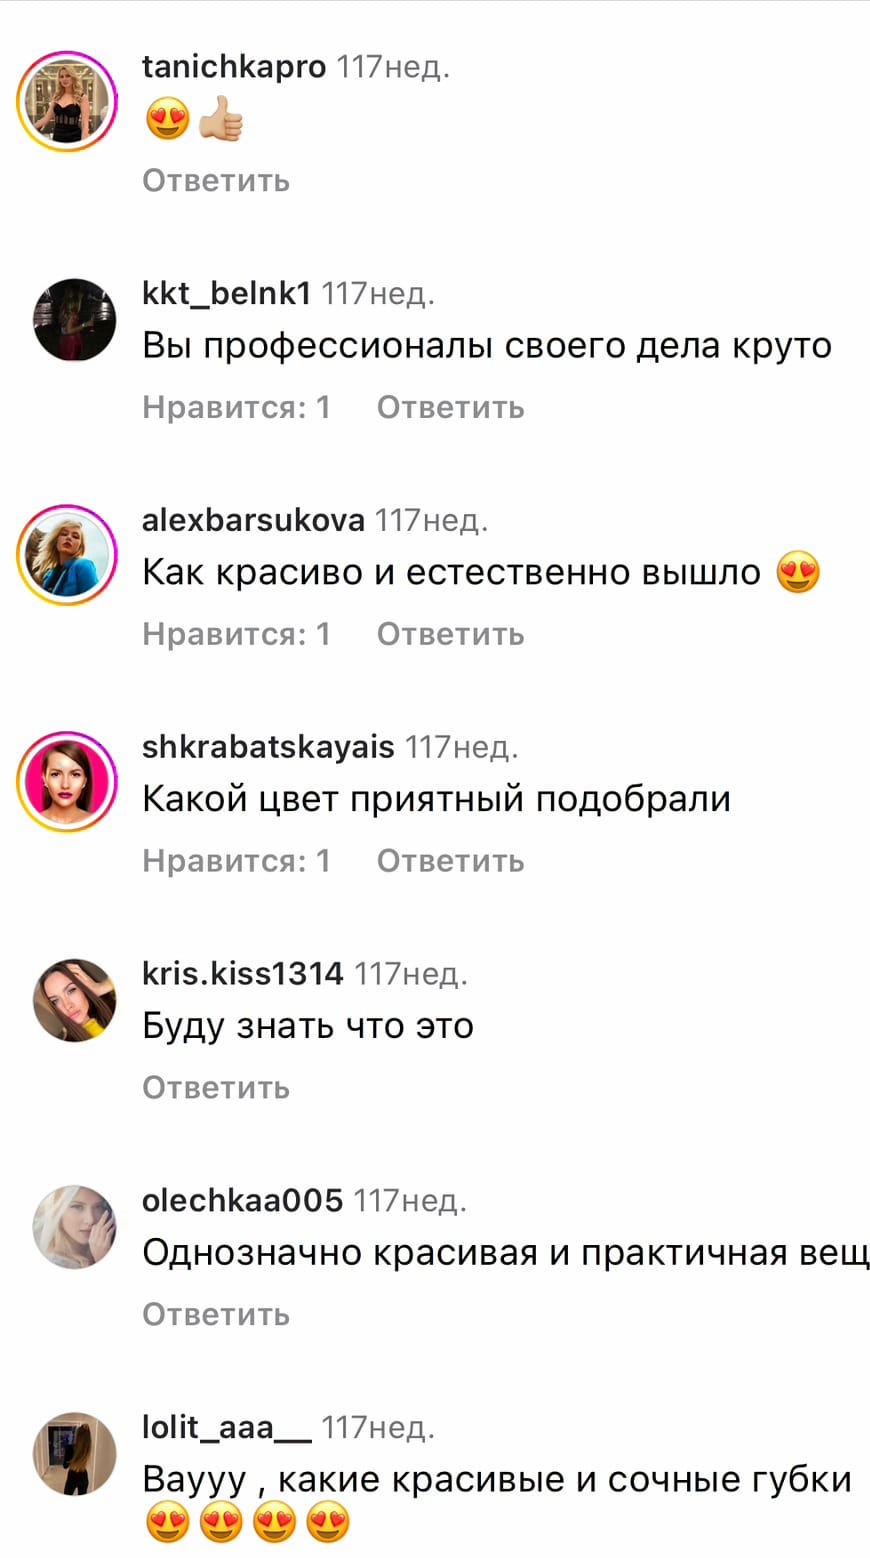The image size is (870, 1558).
Task: Reply to alexbarsukova's comment
Action: tap(450, 634)
